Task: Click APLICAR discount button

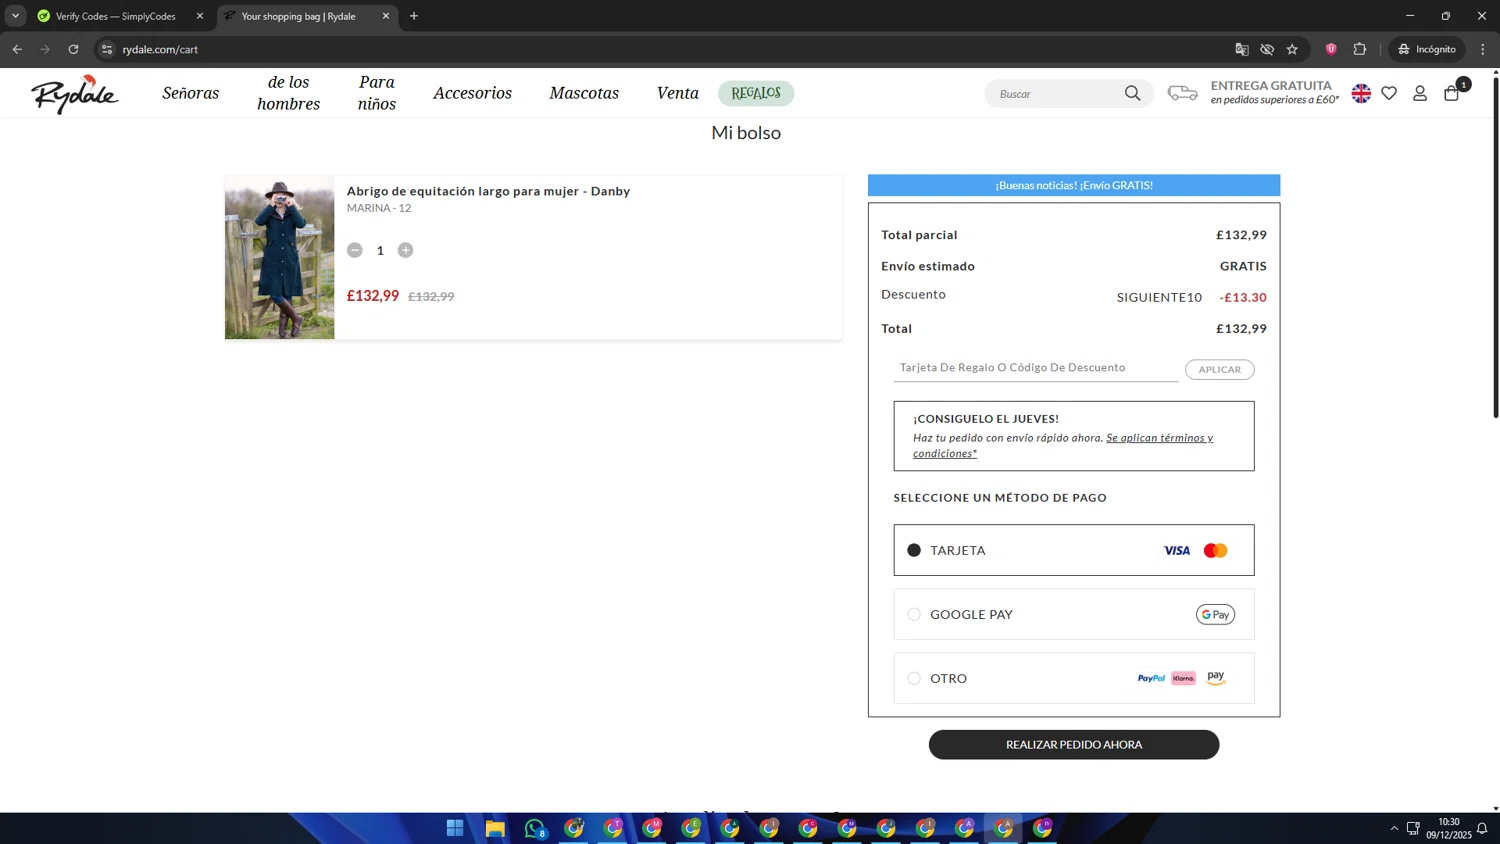Action: 1219,369
